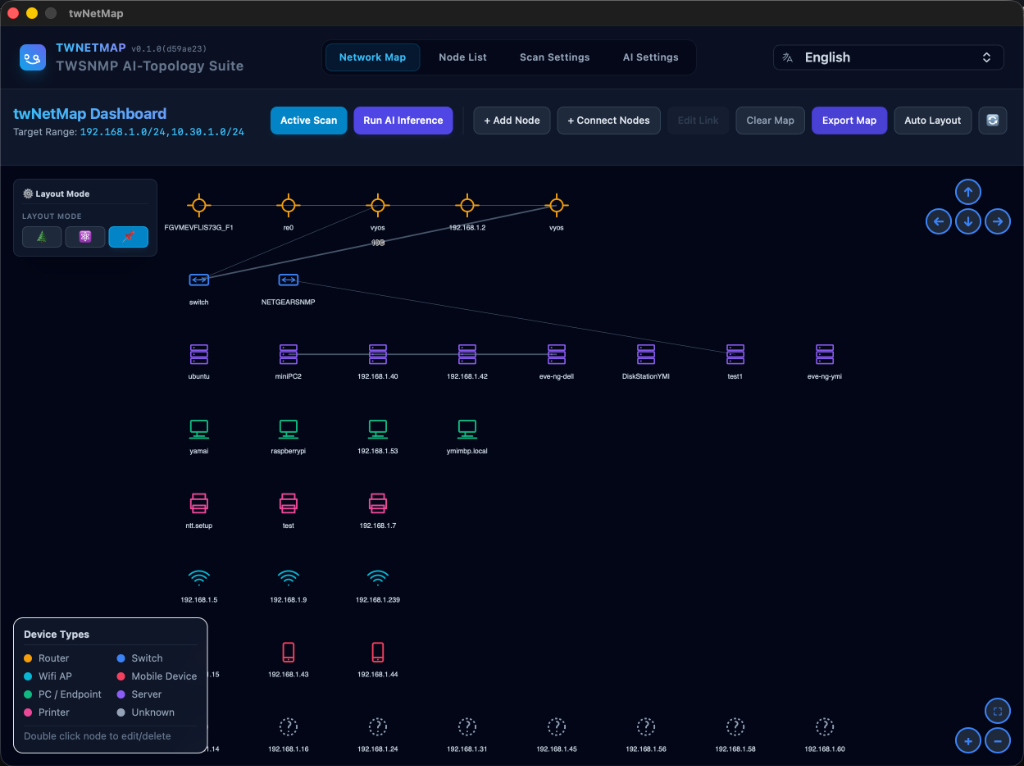Click the Auto Layout button

(x=933, y=120)
